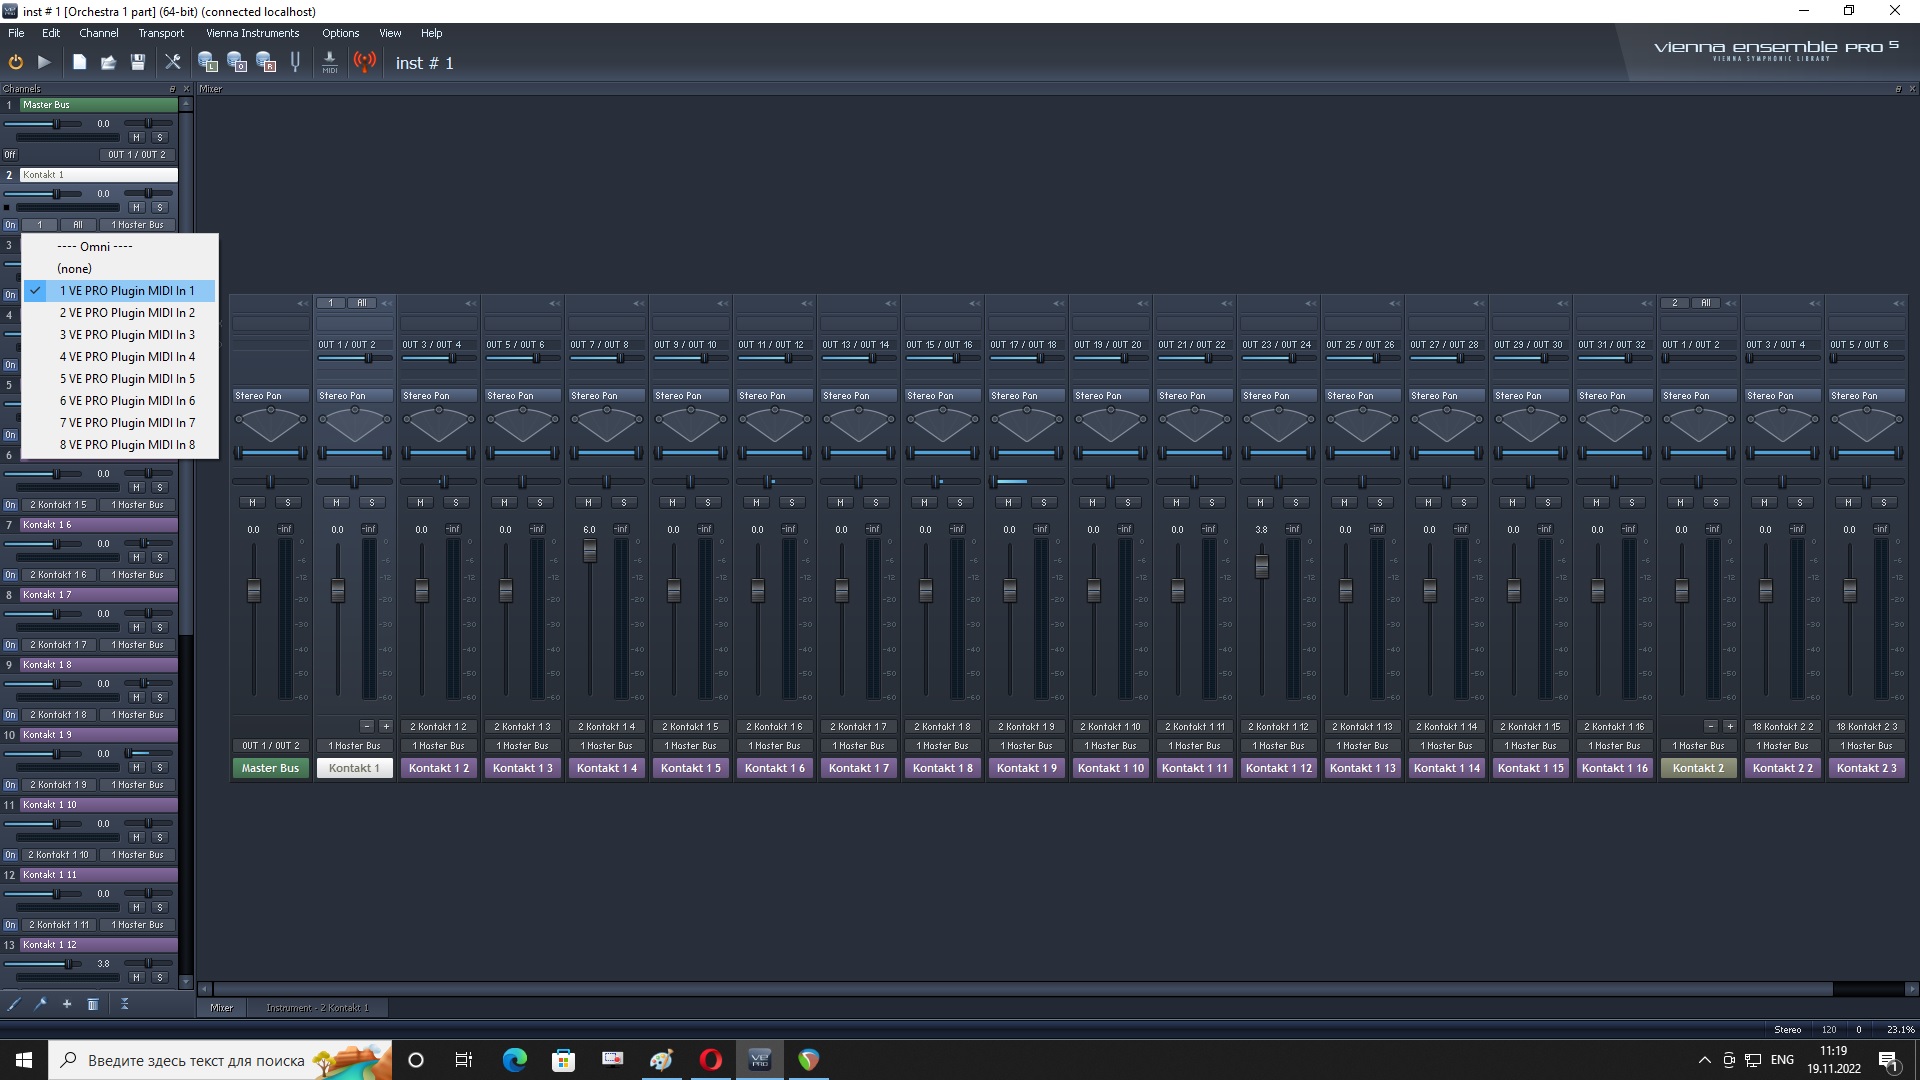Mute the Kontakt 1 mixer strip
This screenshot has height=1080, width=1920.
337,502
